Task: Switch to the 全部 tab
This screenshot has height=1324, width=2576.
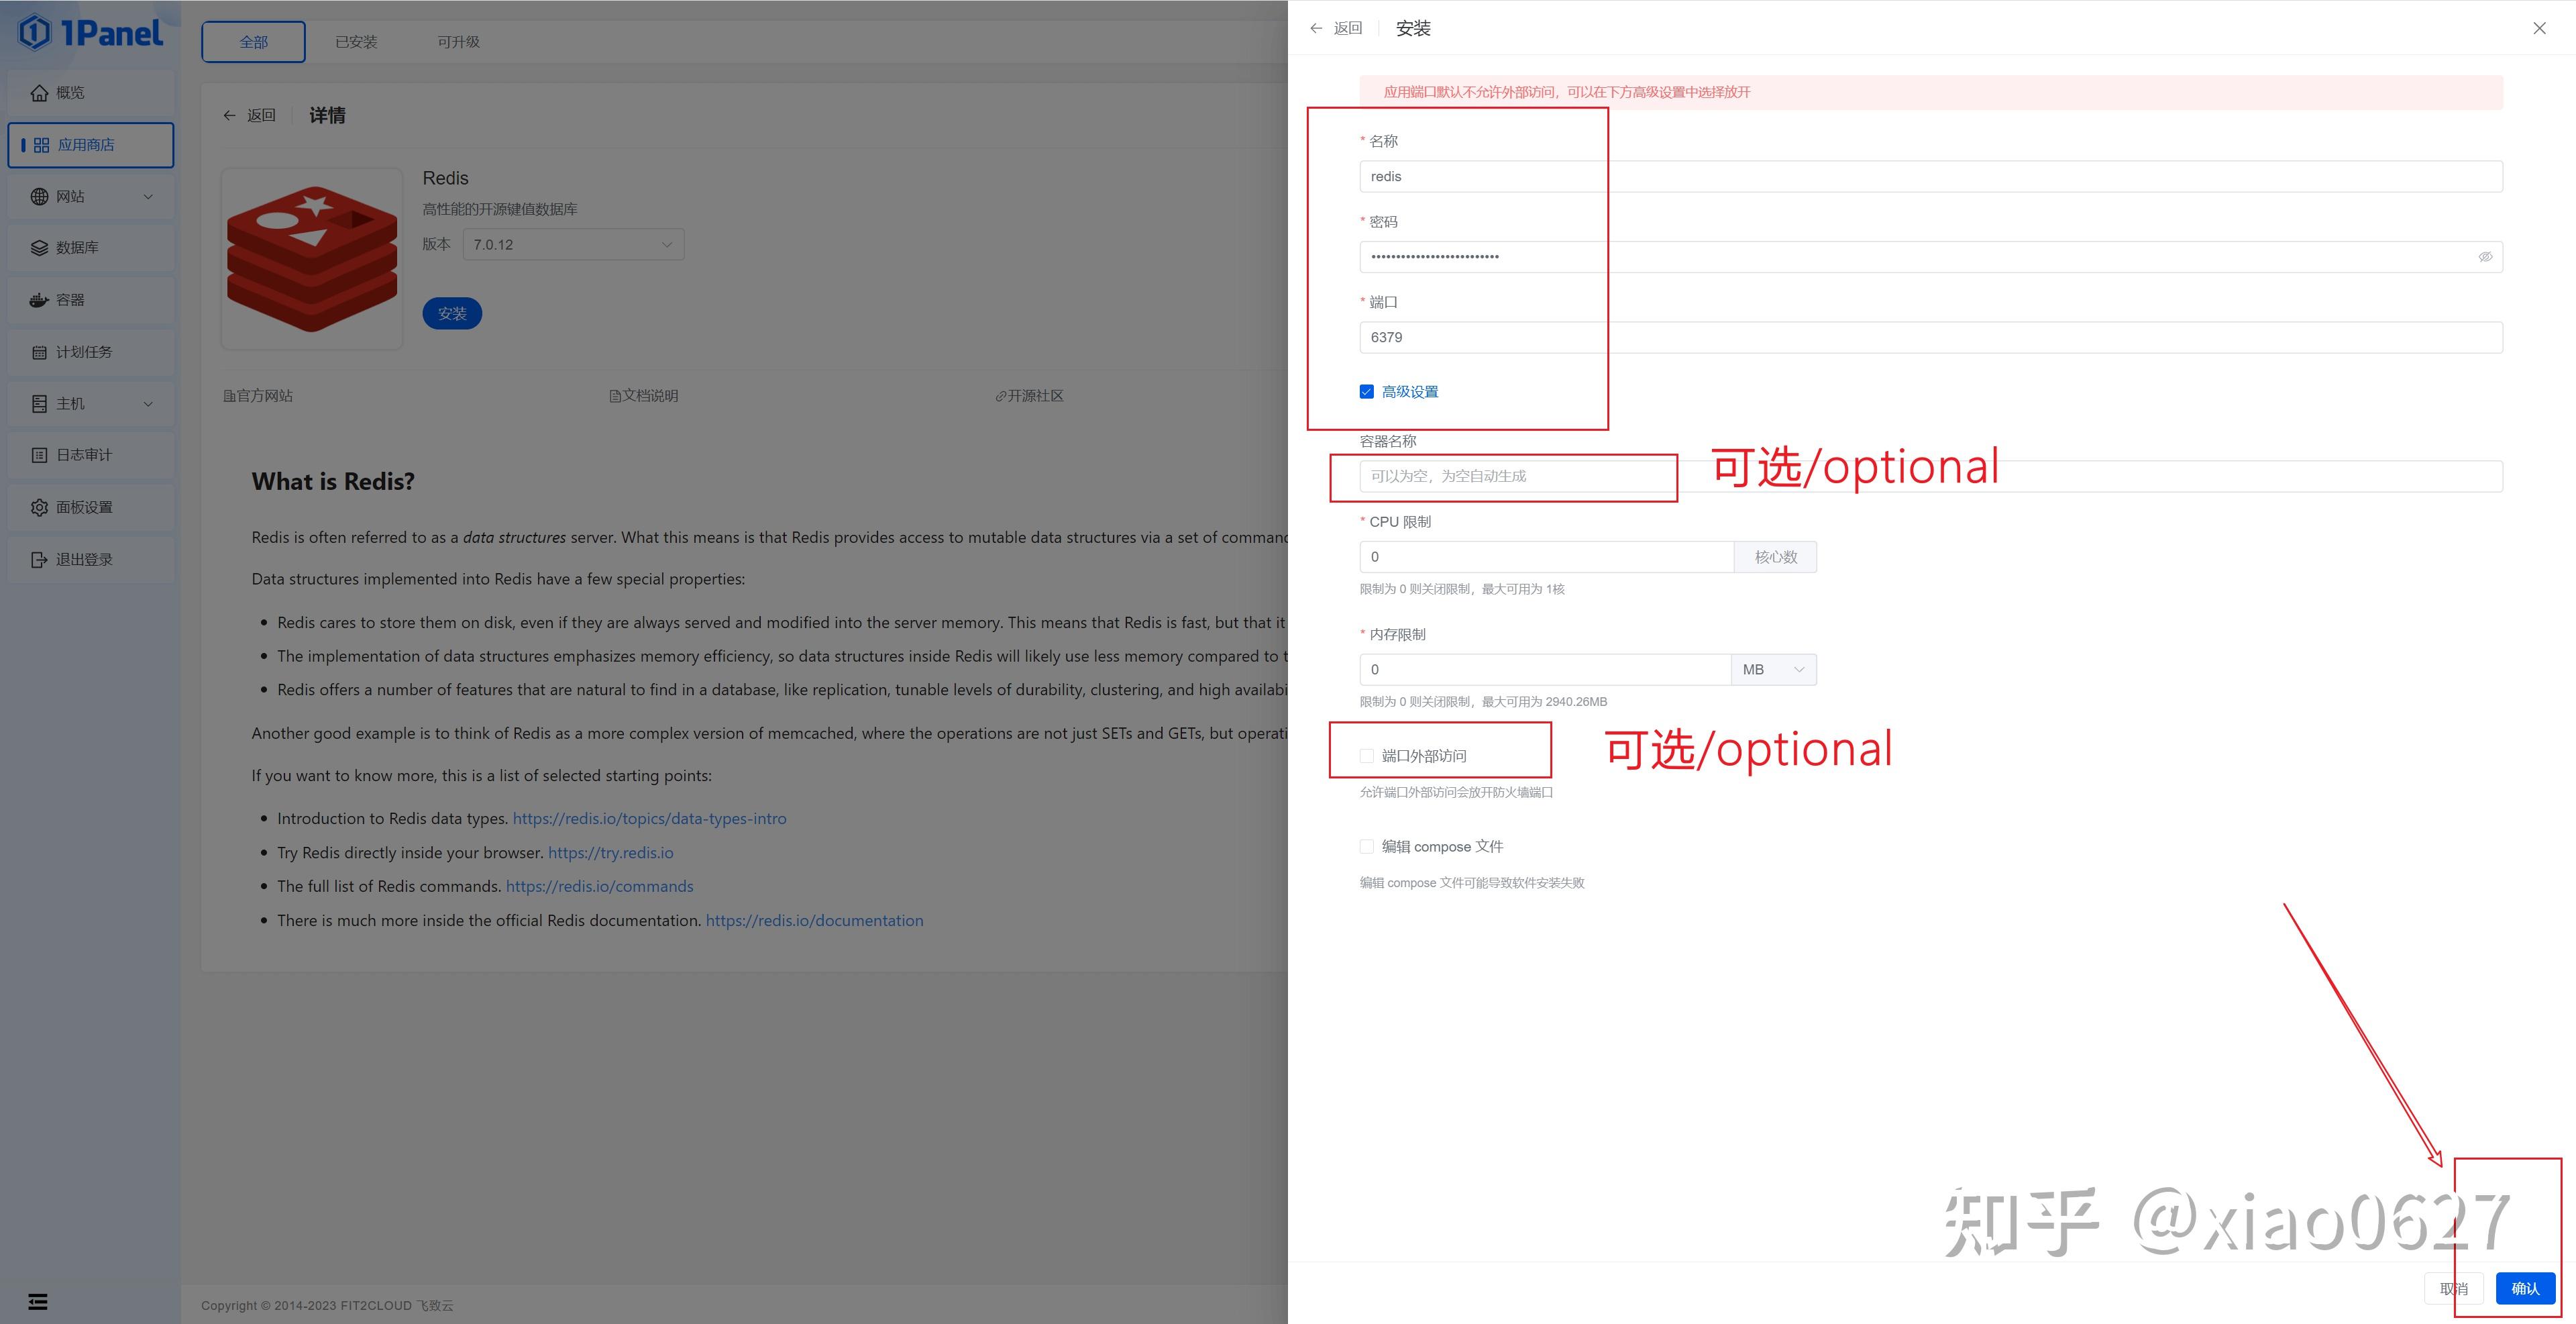Action: [x=253, y=42]
